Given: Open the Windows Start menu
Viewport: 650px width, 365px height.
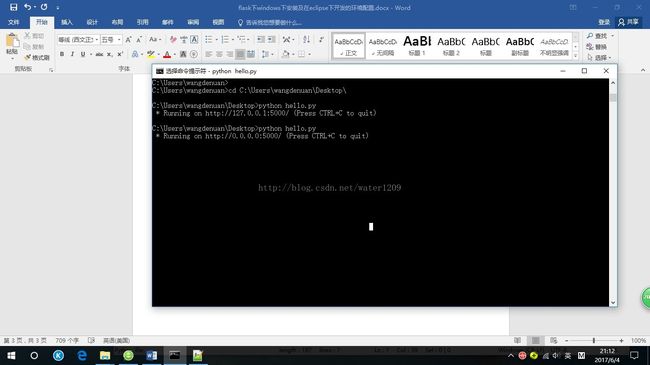Looking at the screenshot, I should pyautogui.click(x=11, y=355).
